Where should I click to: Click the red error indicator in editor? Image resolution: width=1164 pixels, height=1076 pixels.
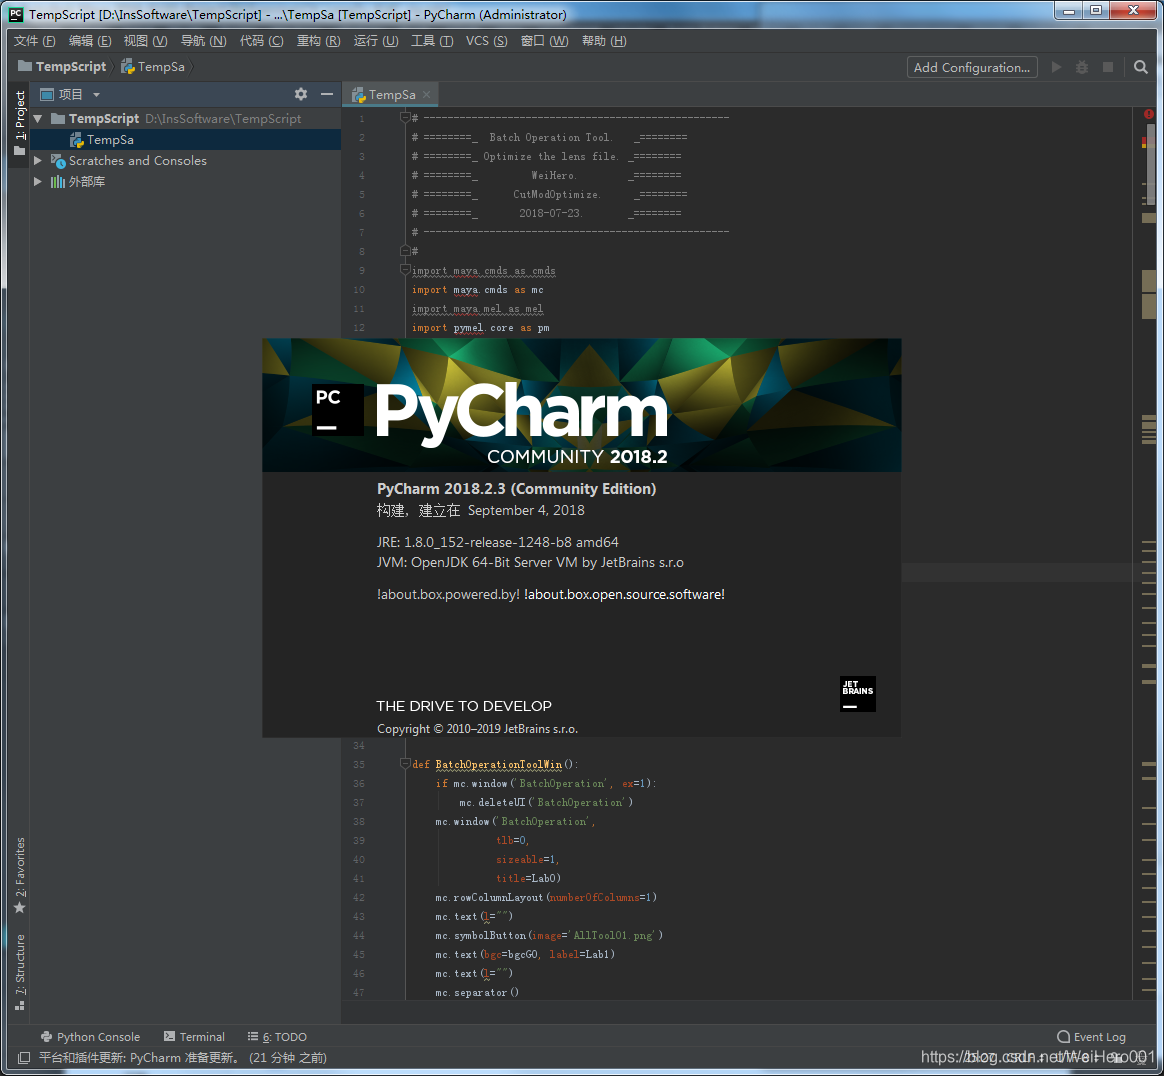coord(1148,114)
